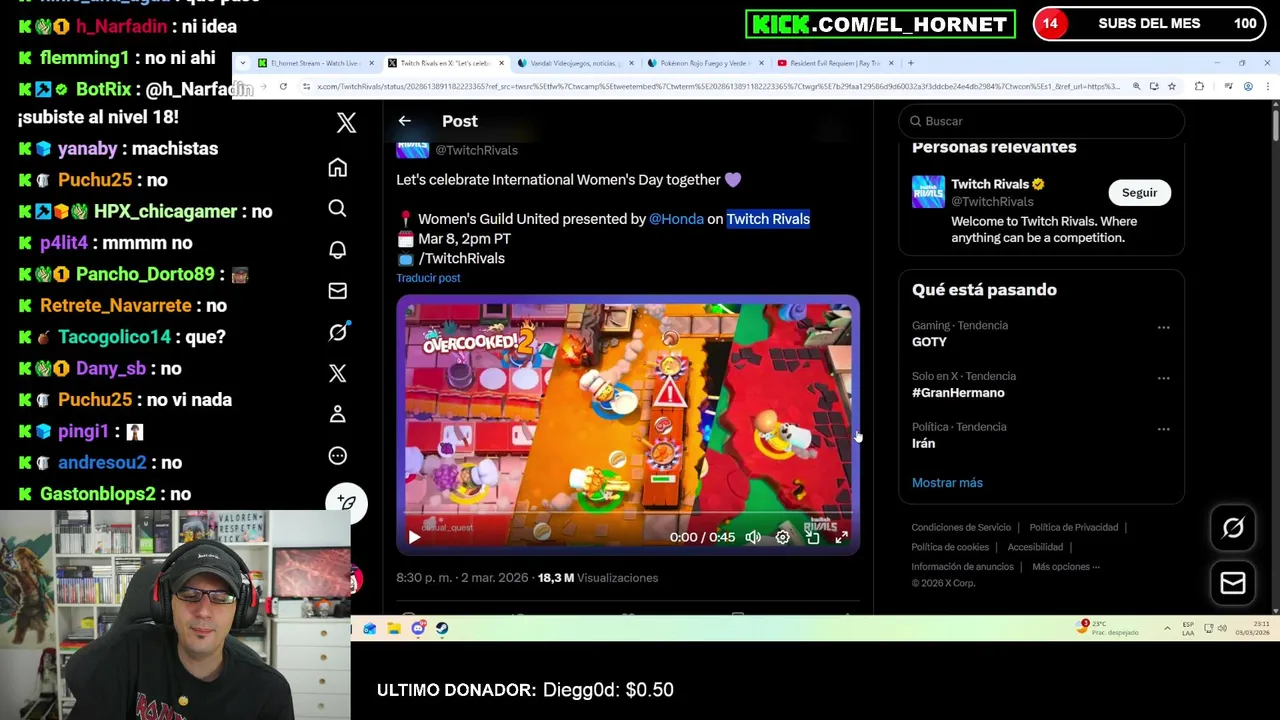Switch to the Vandal Videojuegos tab
This screenshot has height=720, width=1280.
coord(575,63)
